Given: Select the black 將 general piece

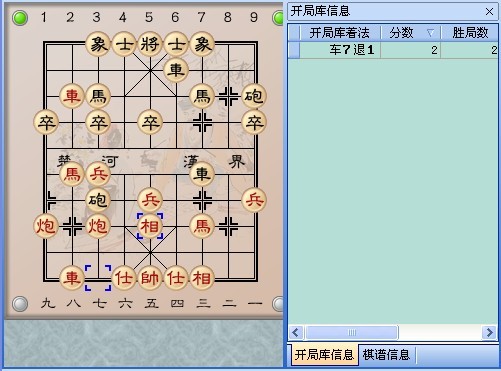Looking at the screenshot, I should [x=150, y=44].
